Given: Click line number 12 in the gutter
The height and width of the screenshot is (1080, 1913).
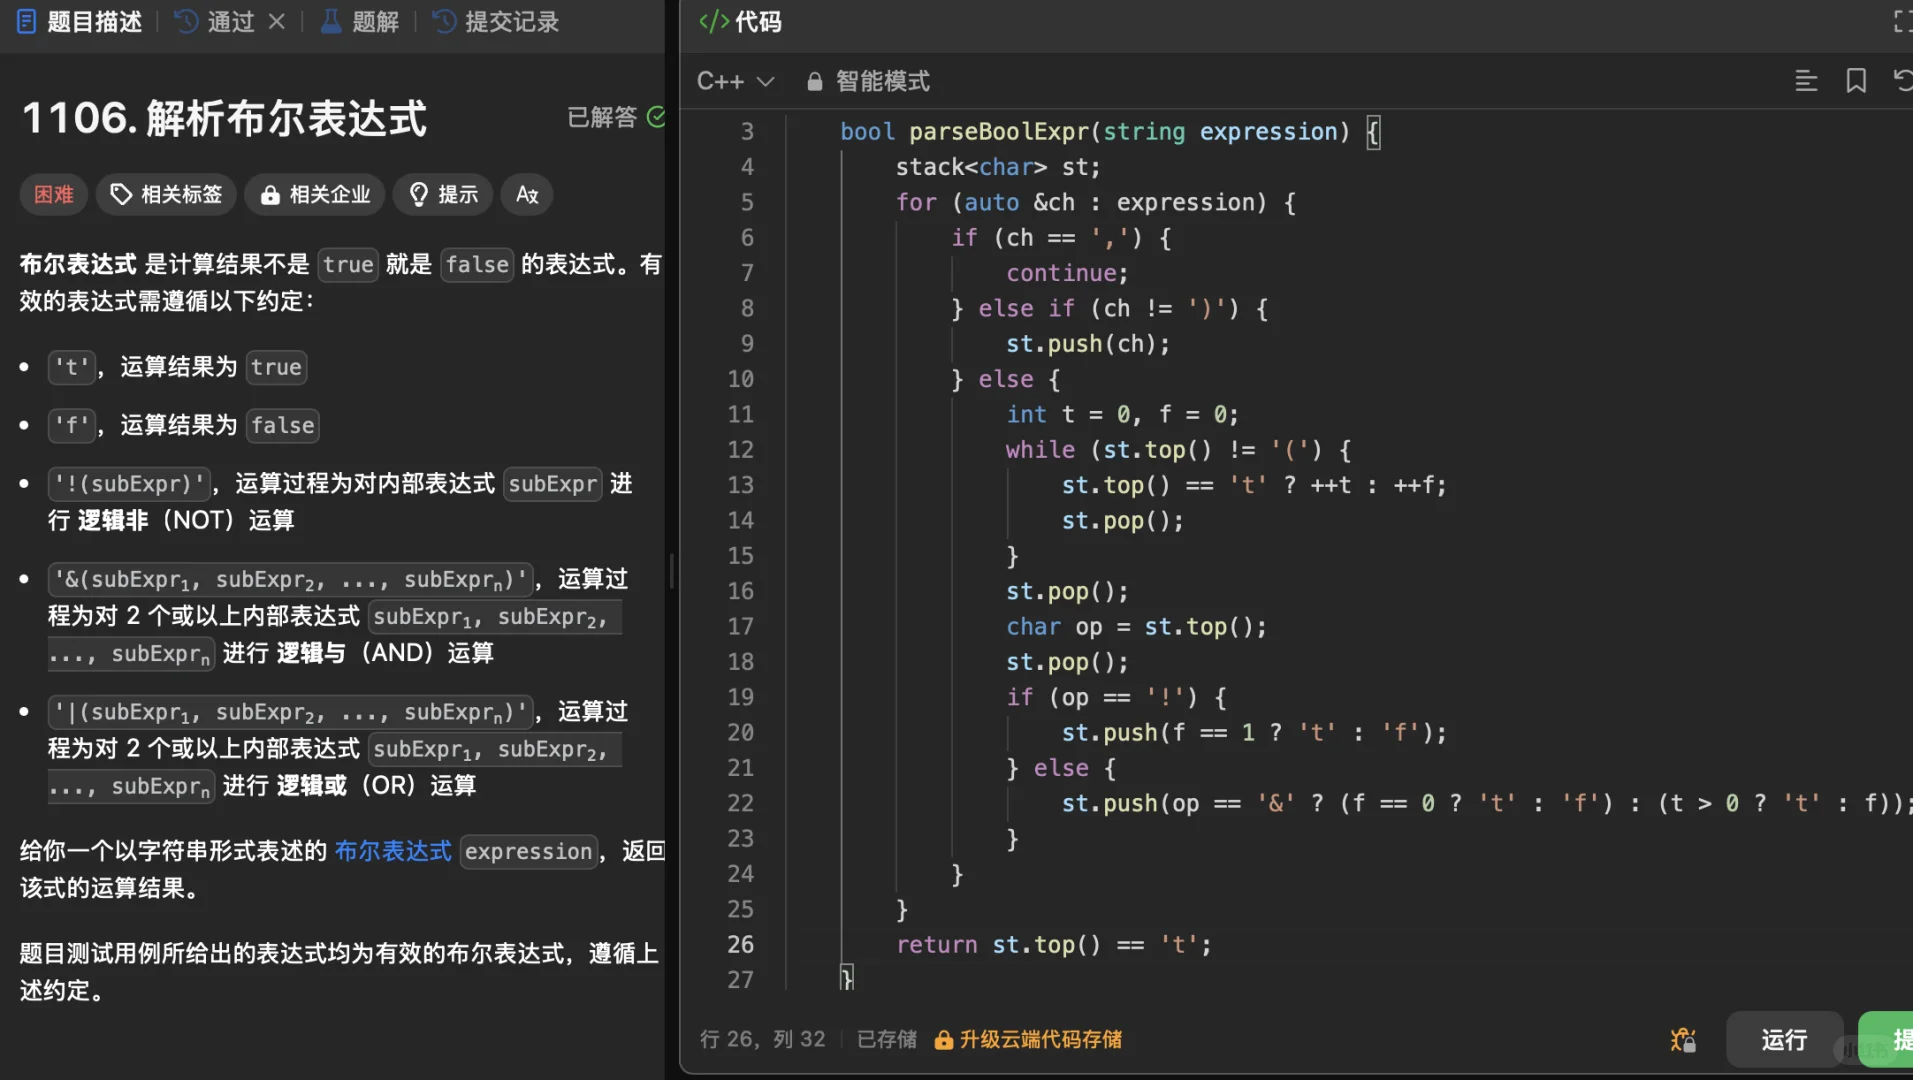Looking at the screenshot, I should (x=740, y=450).
